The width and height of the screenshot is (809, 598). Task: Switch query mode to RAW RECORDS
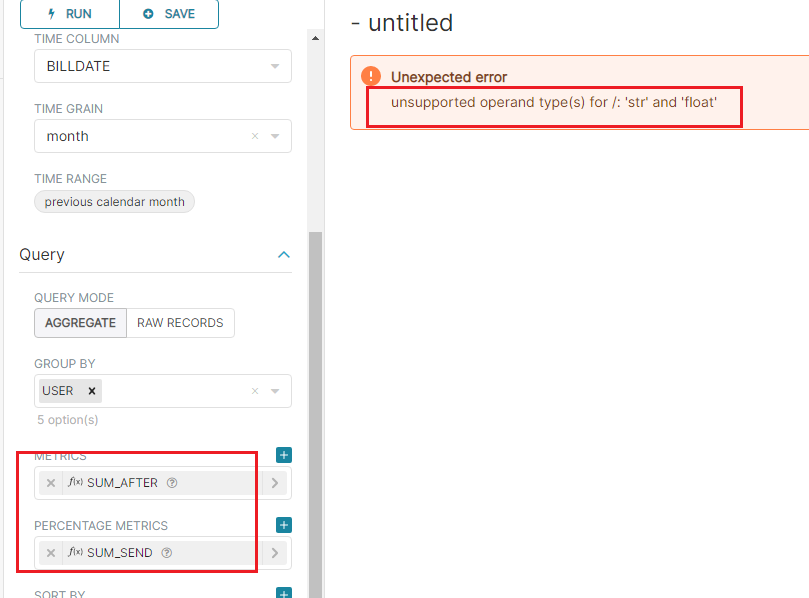[x=180, y=323]
